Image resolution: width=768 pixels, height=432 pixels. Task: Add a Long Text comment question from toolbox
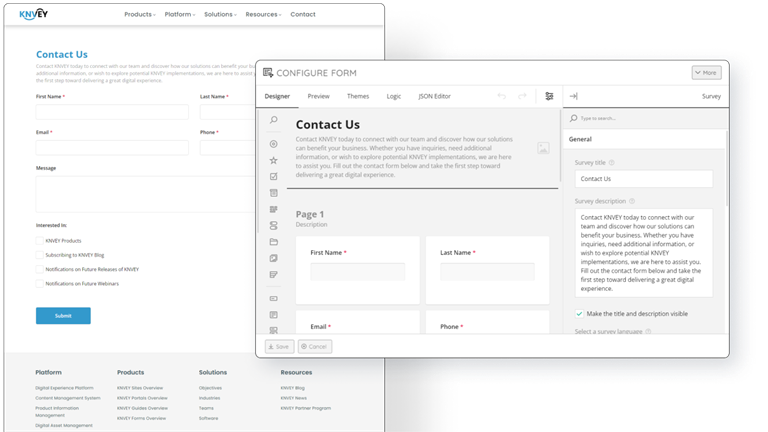274,315
